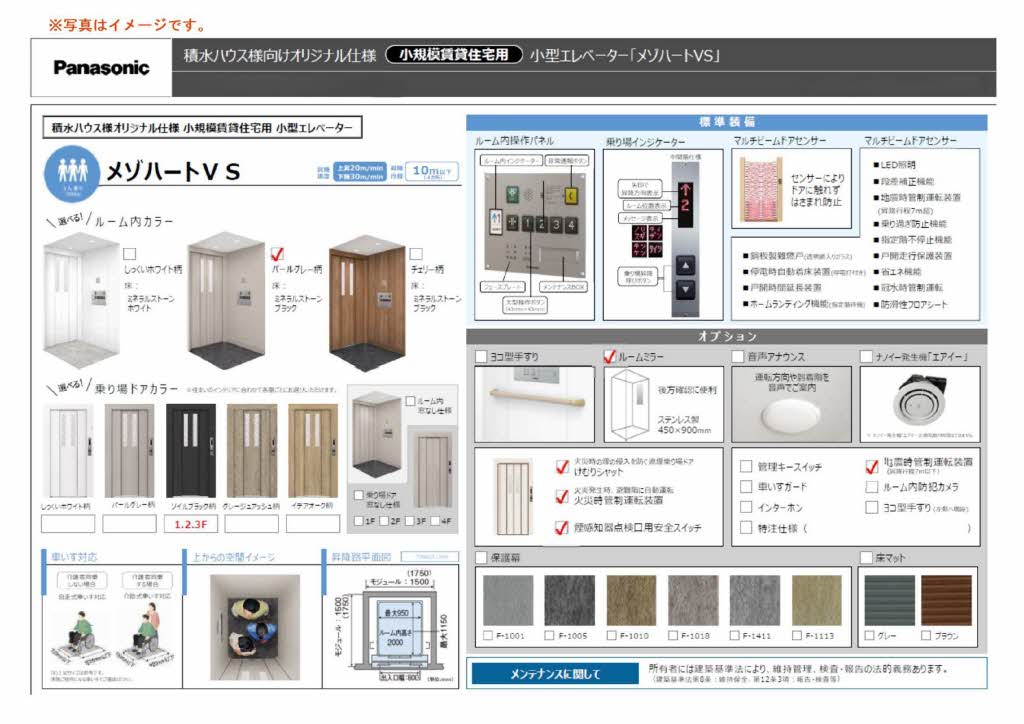1024x724 pixels.
Task: Click the ソイルブラック柄 black door thumbnail
Action: coord(191,450)
